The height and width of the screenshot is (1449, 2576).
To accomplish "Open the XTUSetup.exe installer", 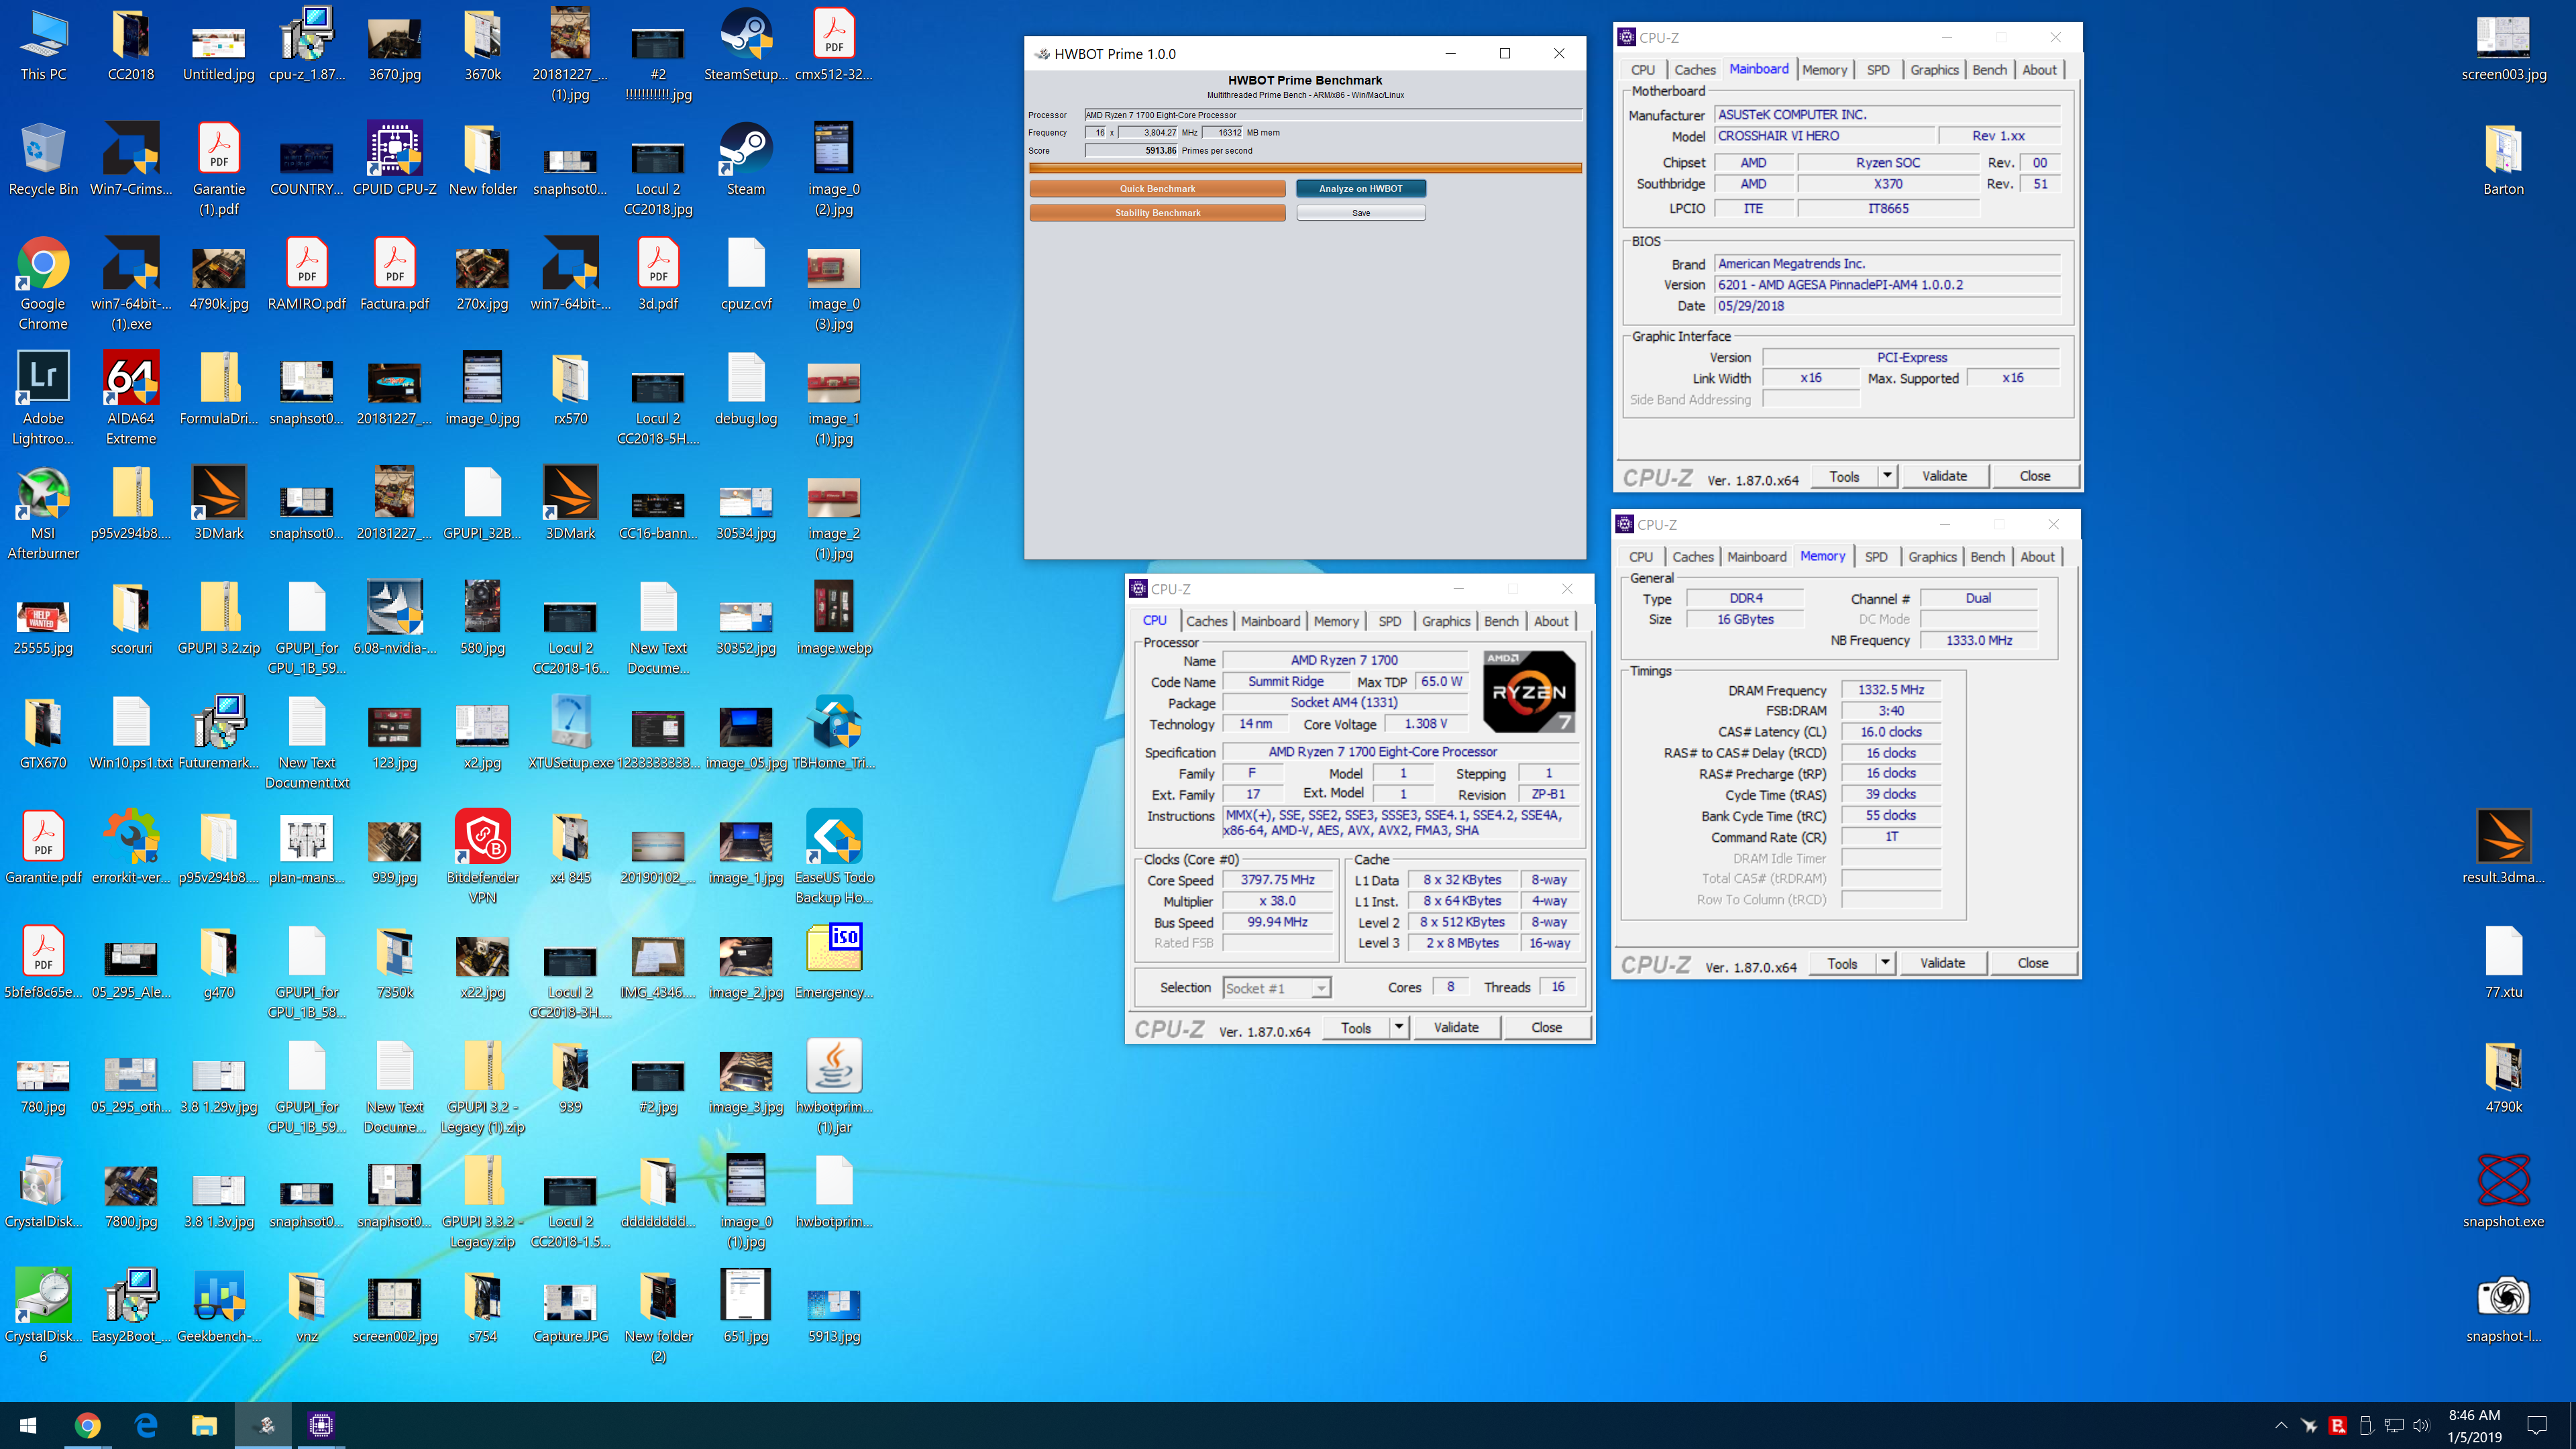I will [571, 734].
